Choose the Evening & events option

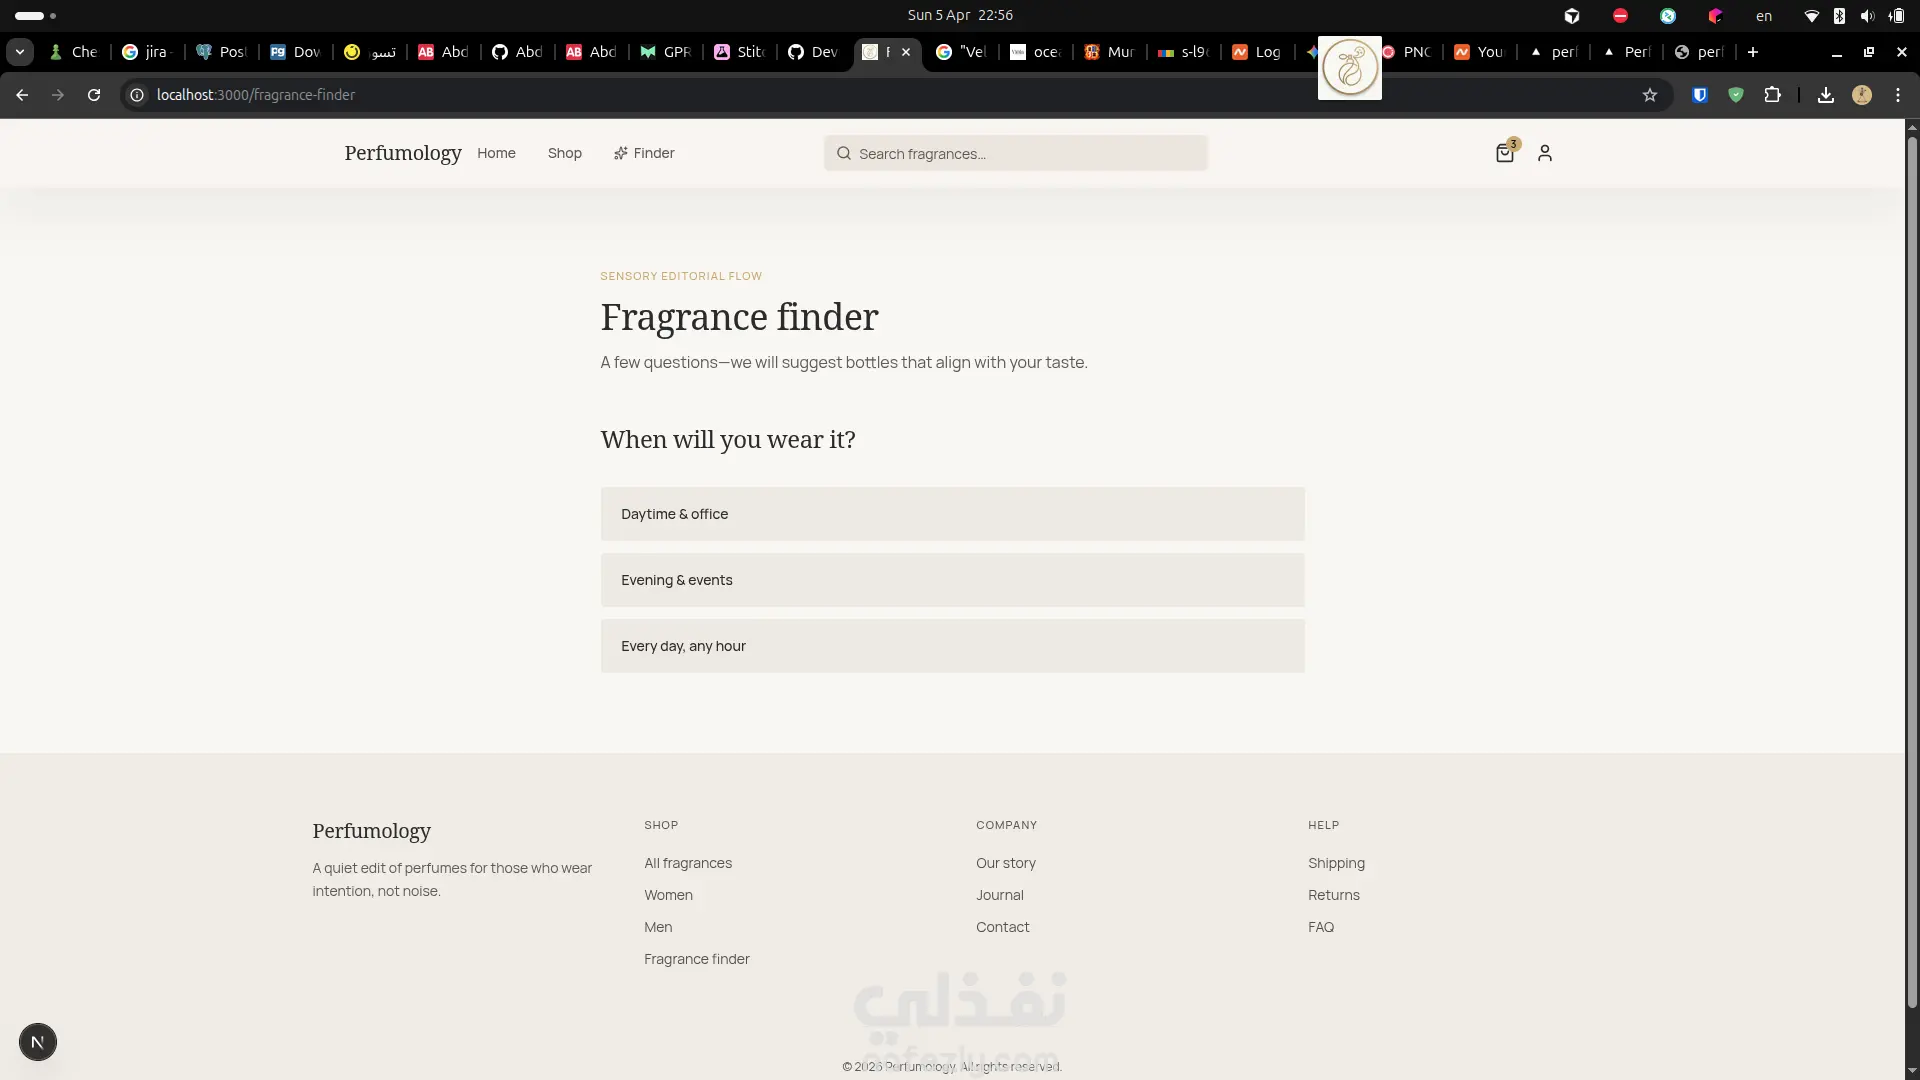952,580
